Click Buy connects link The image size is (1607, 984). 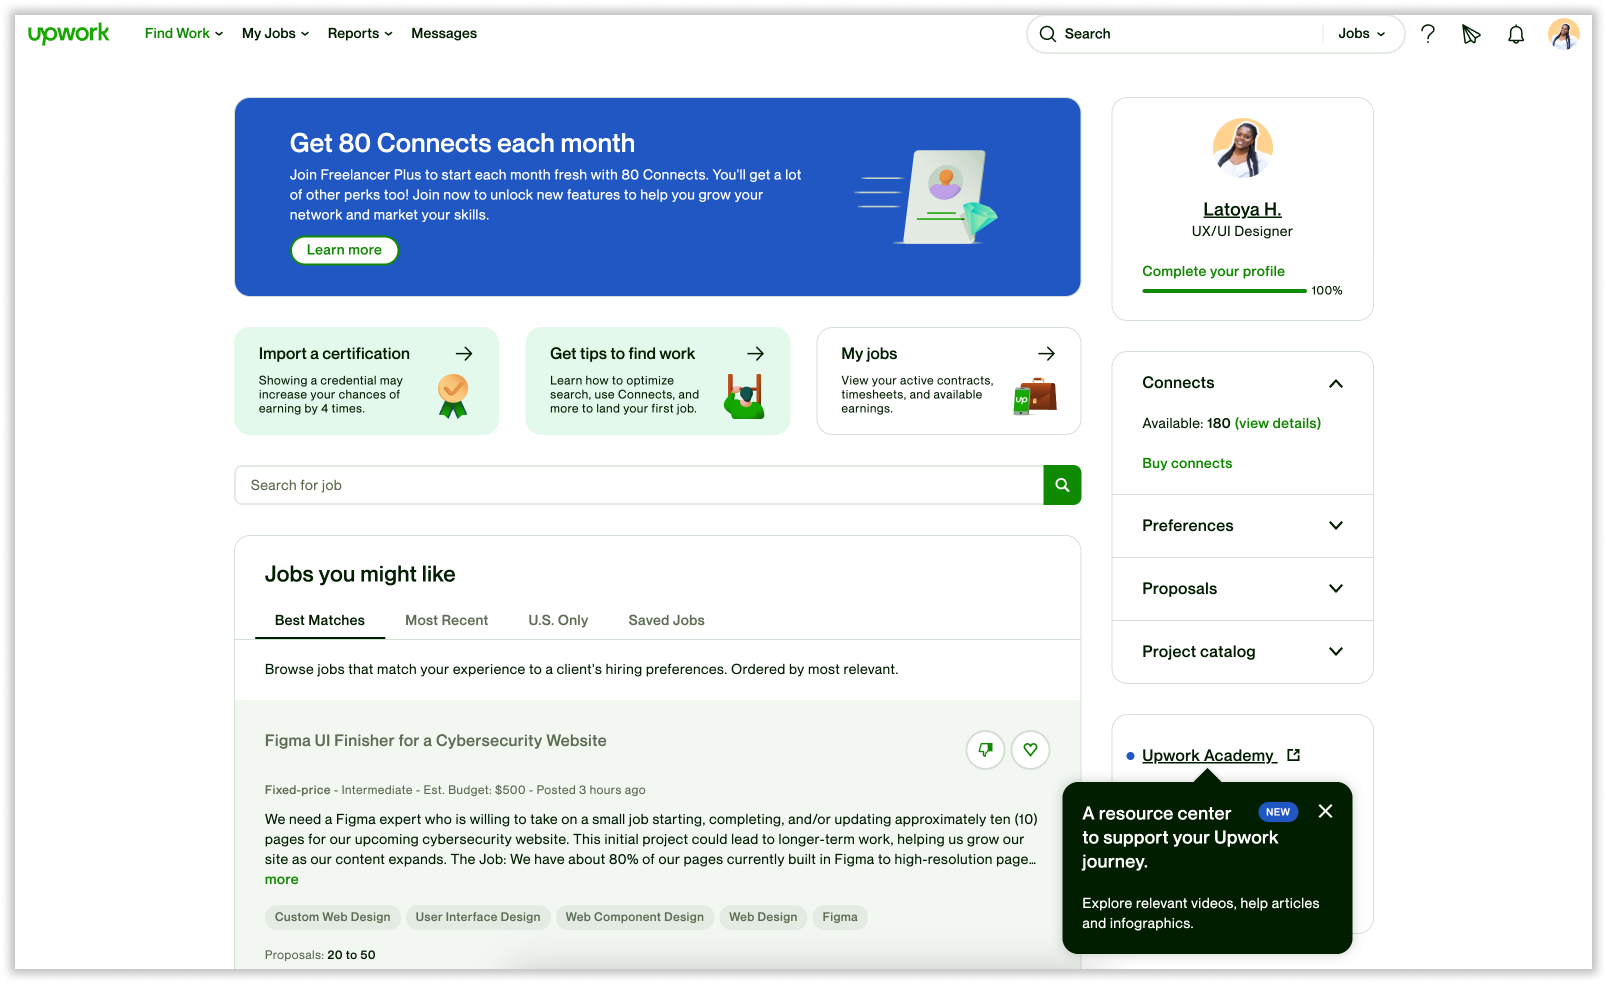1187,463
